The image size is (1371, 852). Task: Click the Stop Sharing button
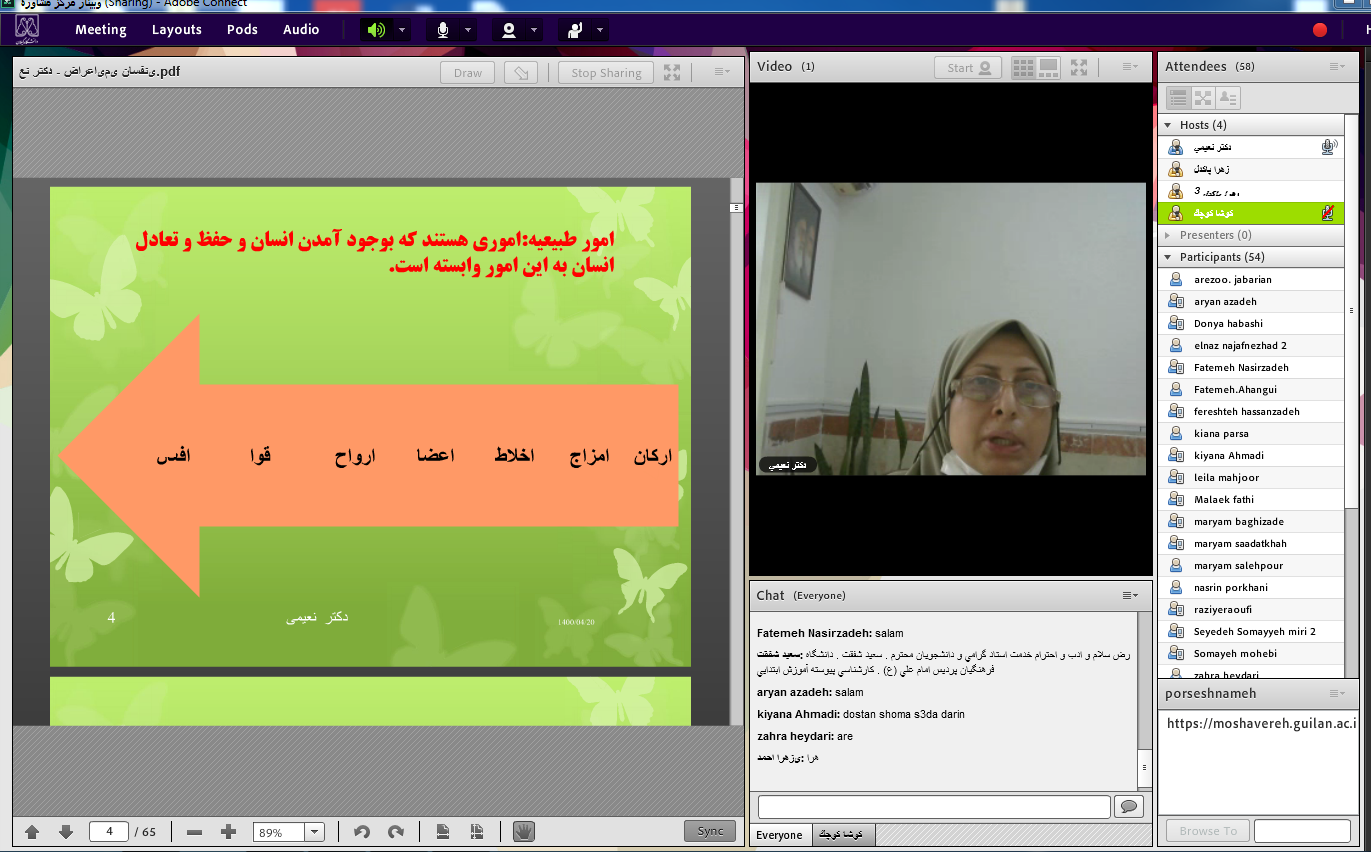pos(606,72)
